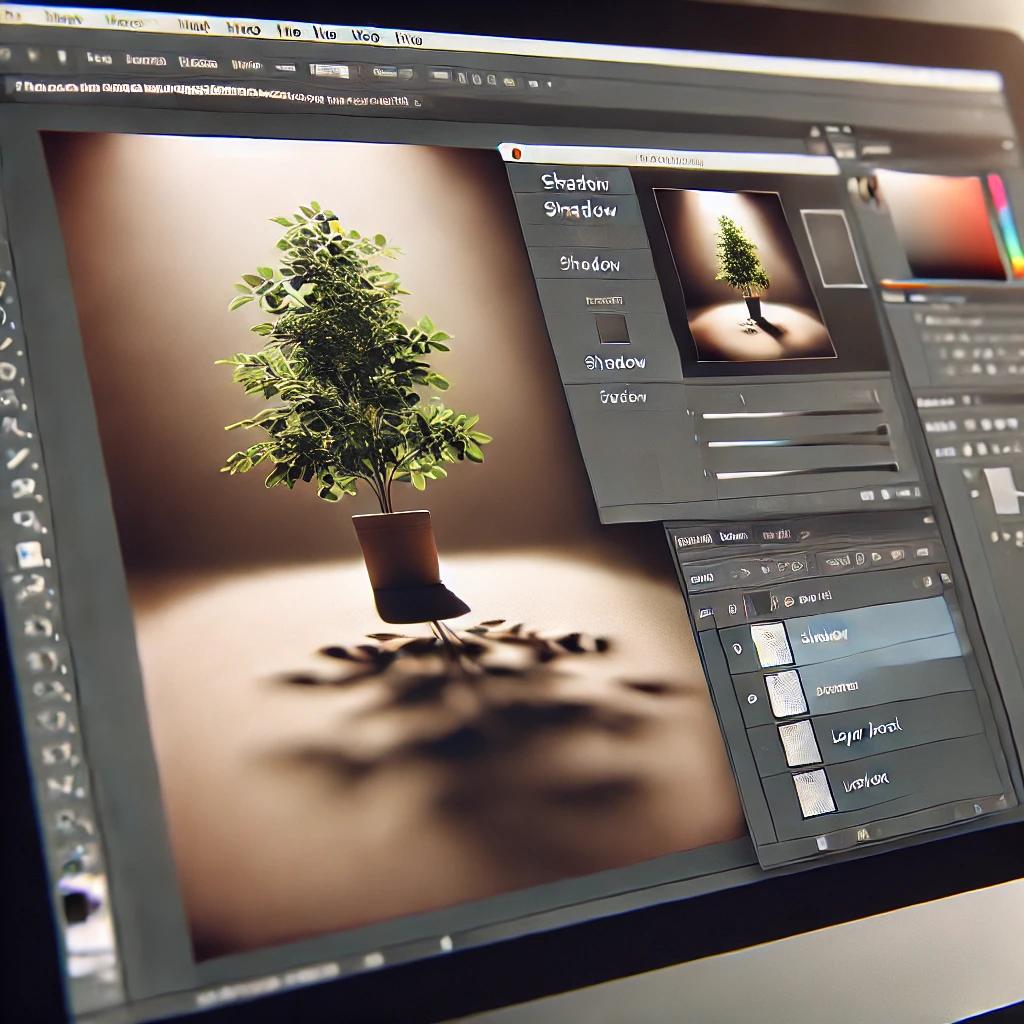Close the Shadow dialog with red button
Image resolution: width=1024 pixels, height=1024 pixels.
(x=516, y=153)
